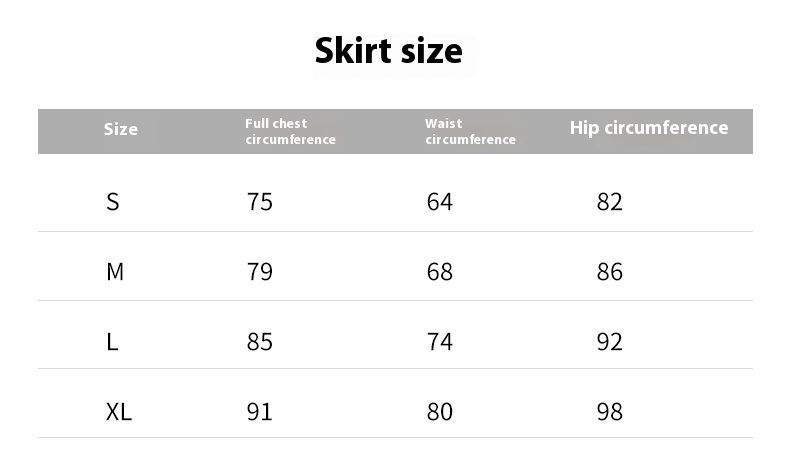The height and width of the screenshot is (466, 790).
Task: Click waist value 80 for size XL
Action: 439,412
